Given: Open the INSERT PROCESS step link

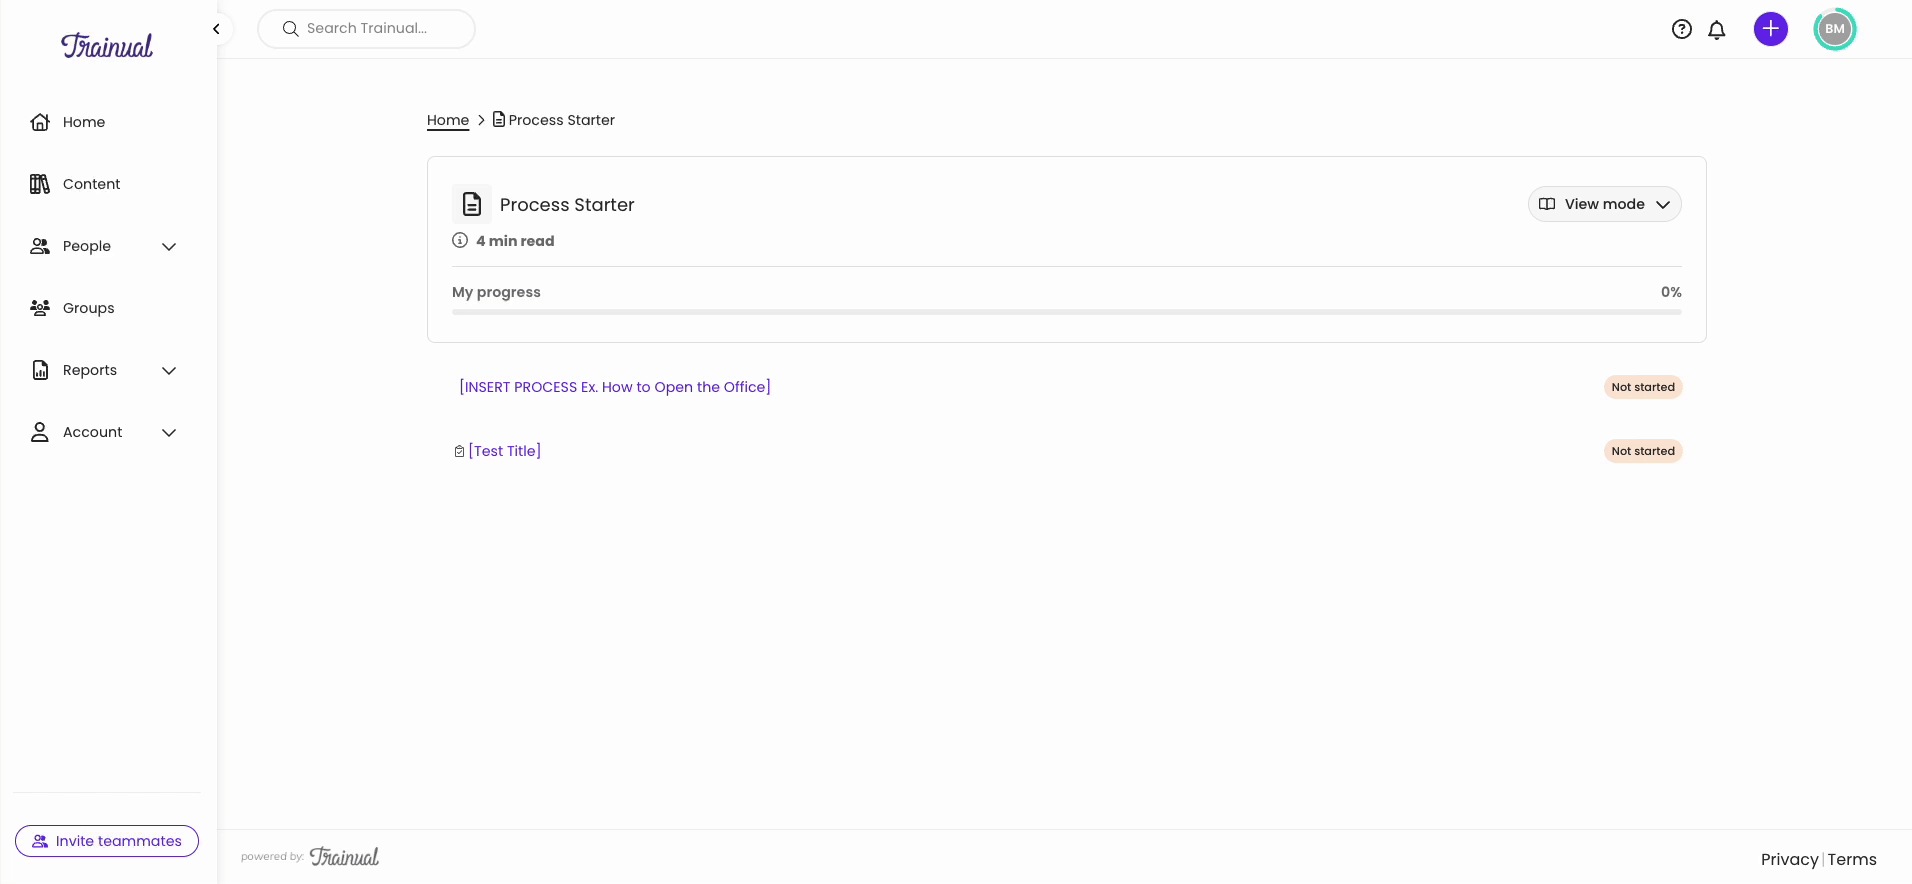Looking at the screenshot, I should [614, 387].
